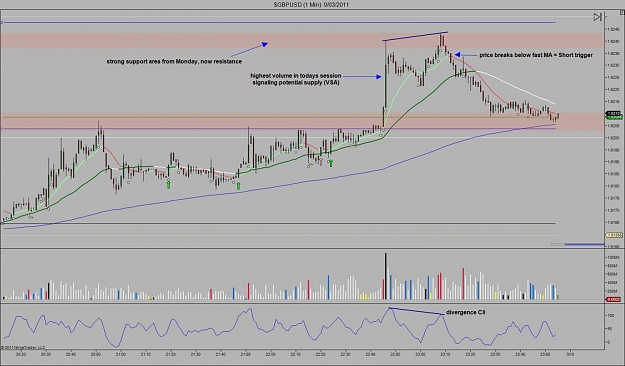Image resolution: width=625 pixels, height=366 pixels.
Task: Click the 1.6230 price axis label
Action: [x=613, y=65]
